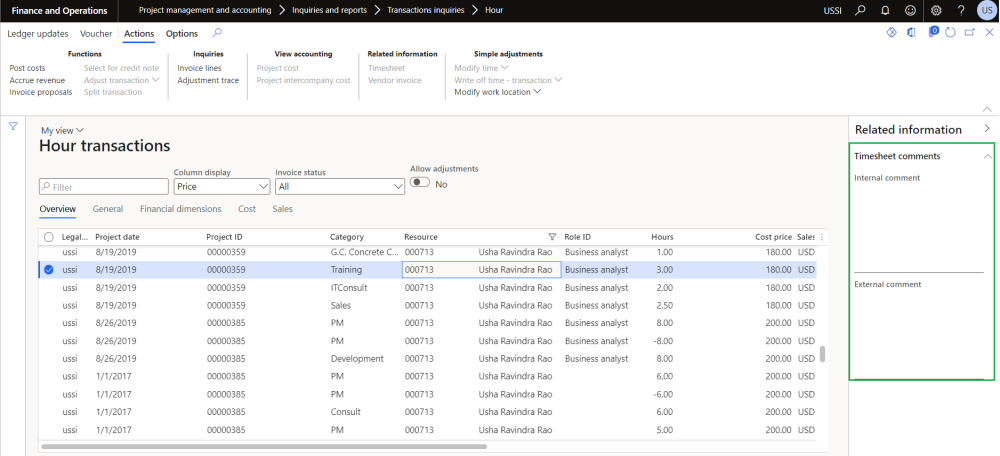This screenshot has width=1000, height=456.
Task: Click the search magnifier in the top bar
Action: coord(860,10)
